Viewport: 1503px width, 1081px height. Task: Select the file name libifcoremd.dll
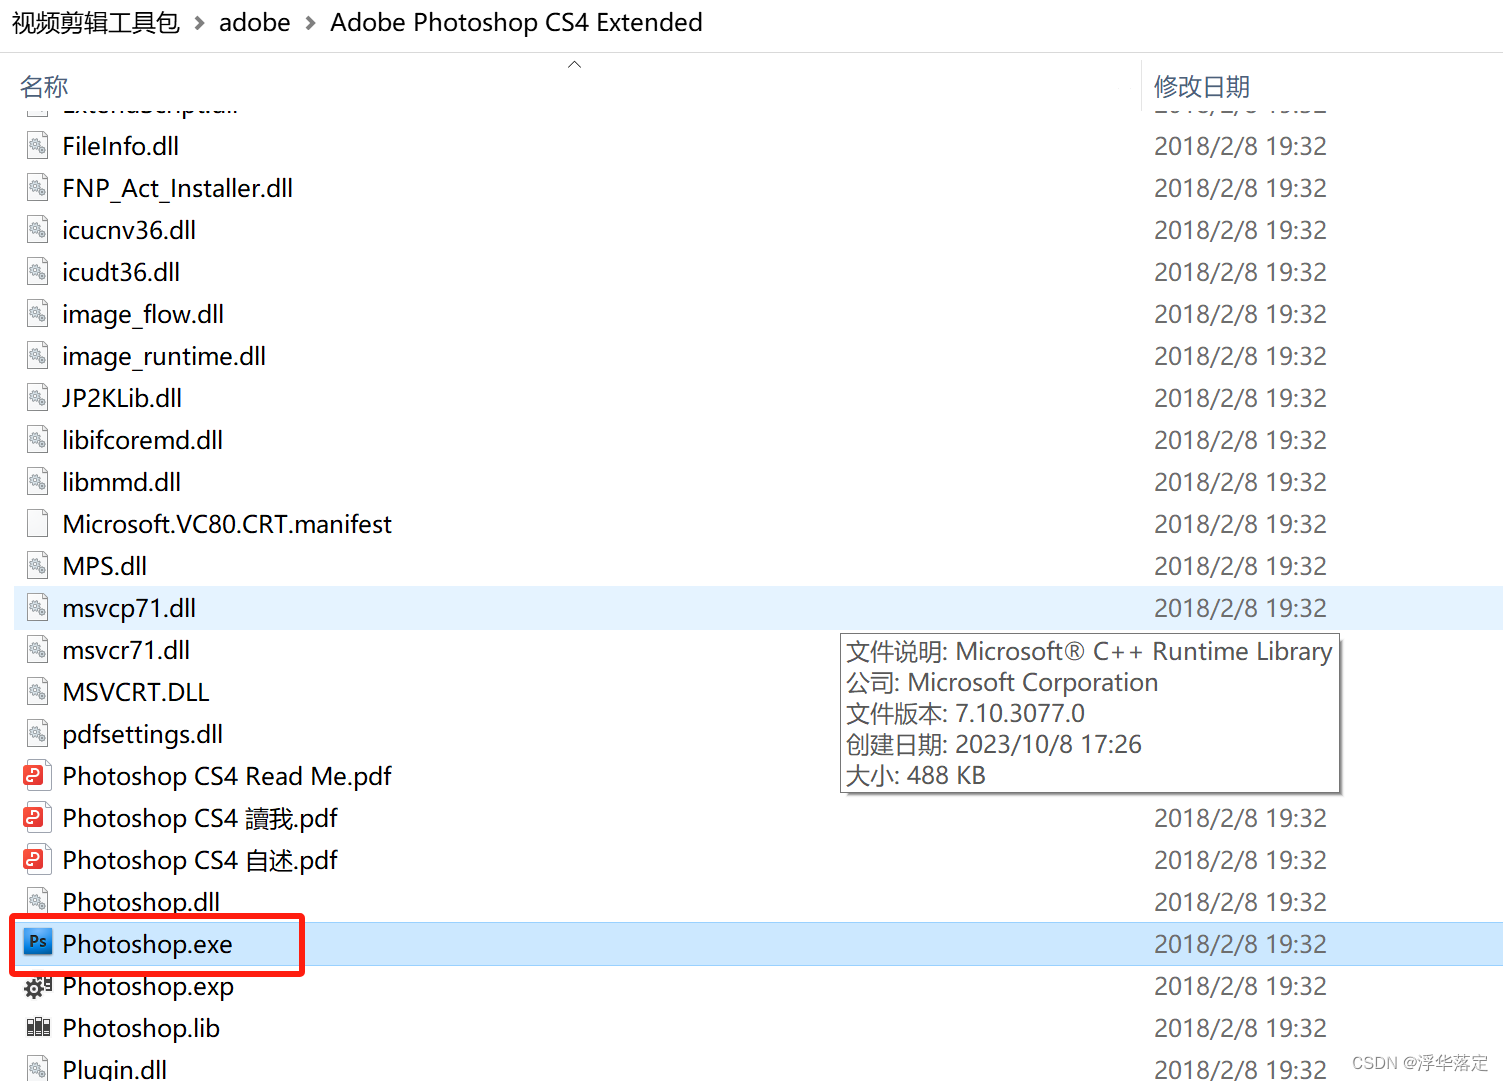(x=143, y=440)
